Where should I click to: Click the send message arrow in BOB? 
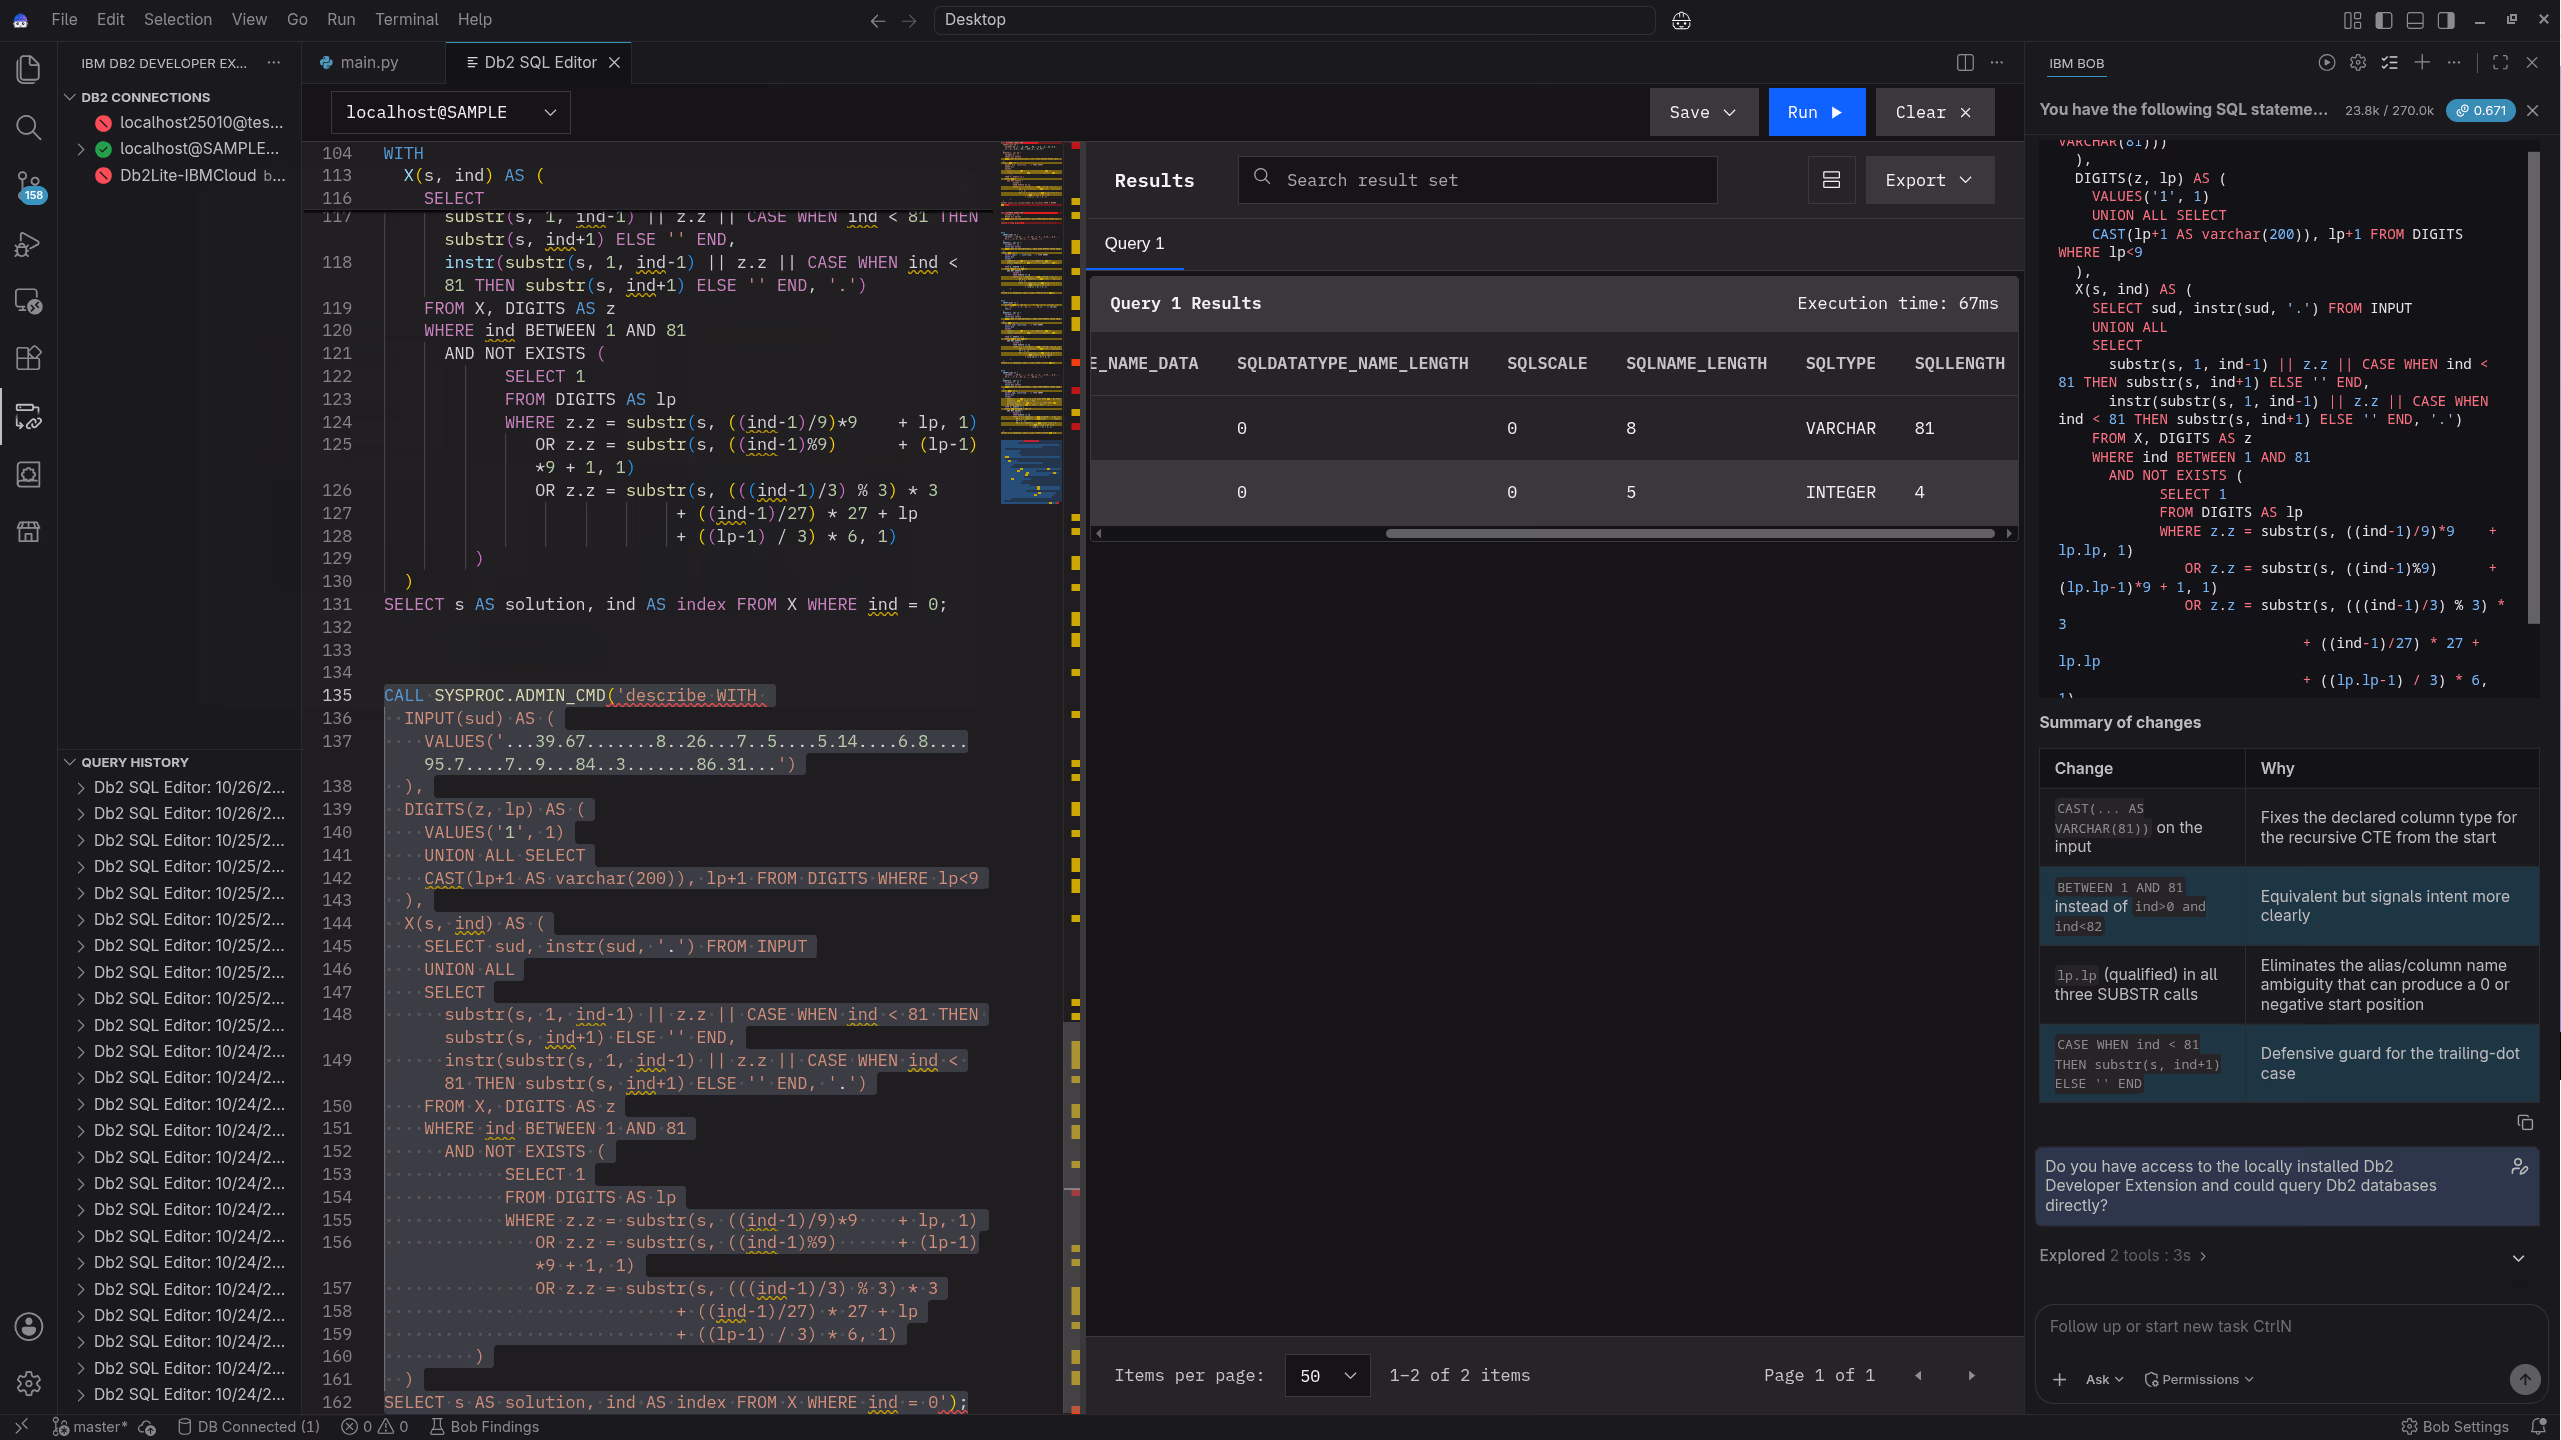point(2524,1379)
